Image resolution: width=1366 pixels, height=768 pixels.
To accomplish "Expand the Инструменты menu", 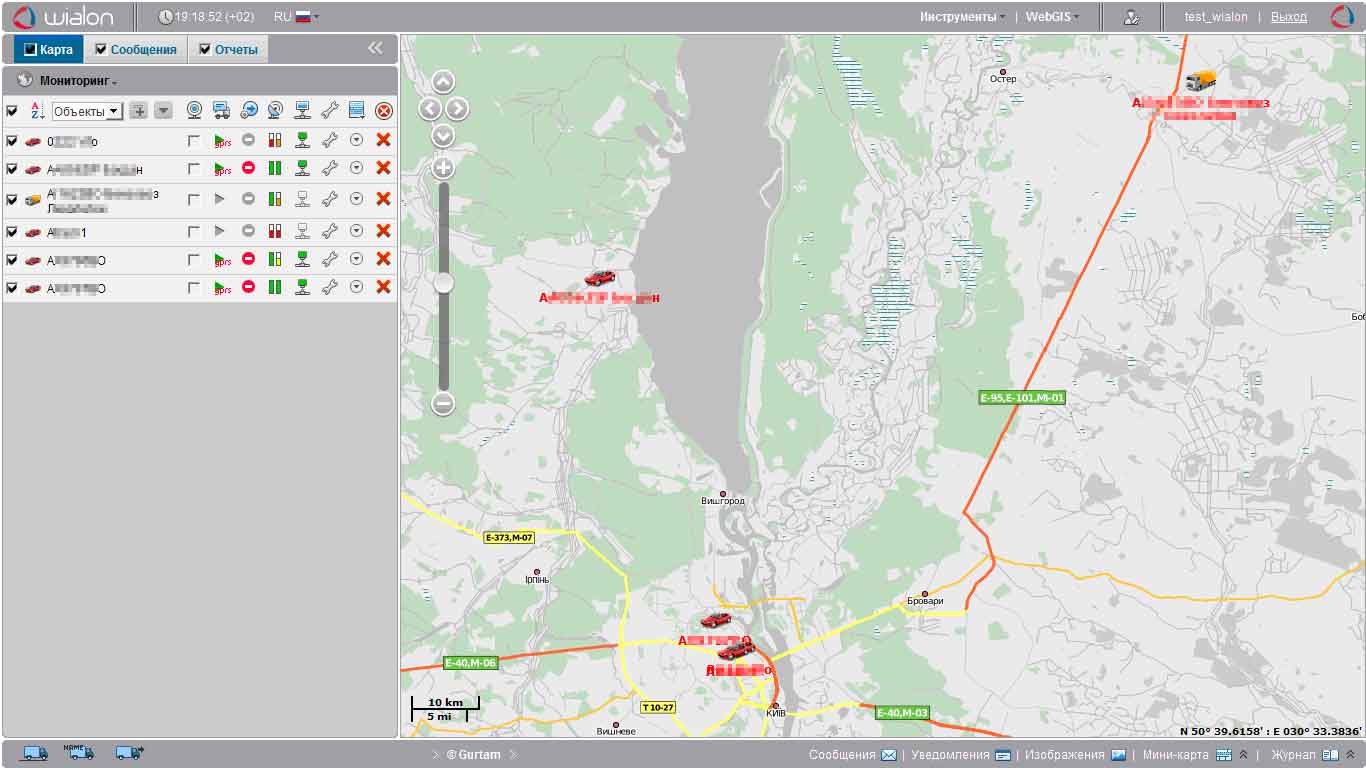I will click(963, 17).
